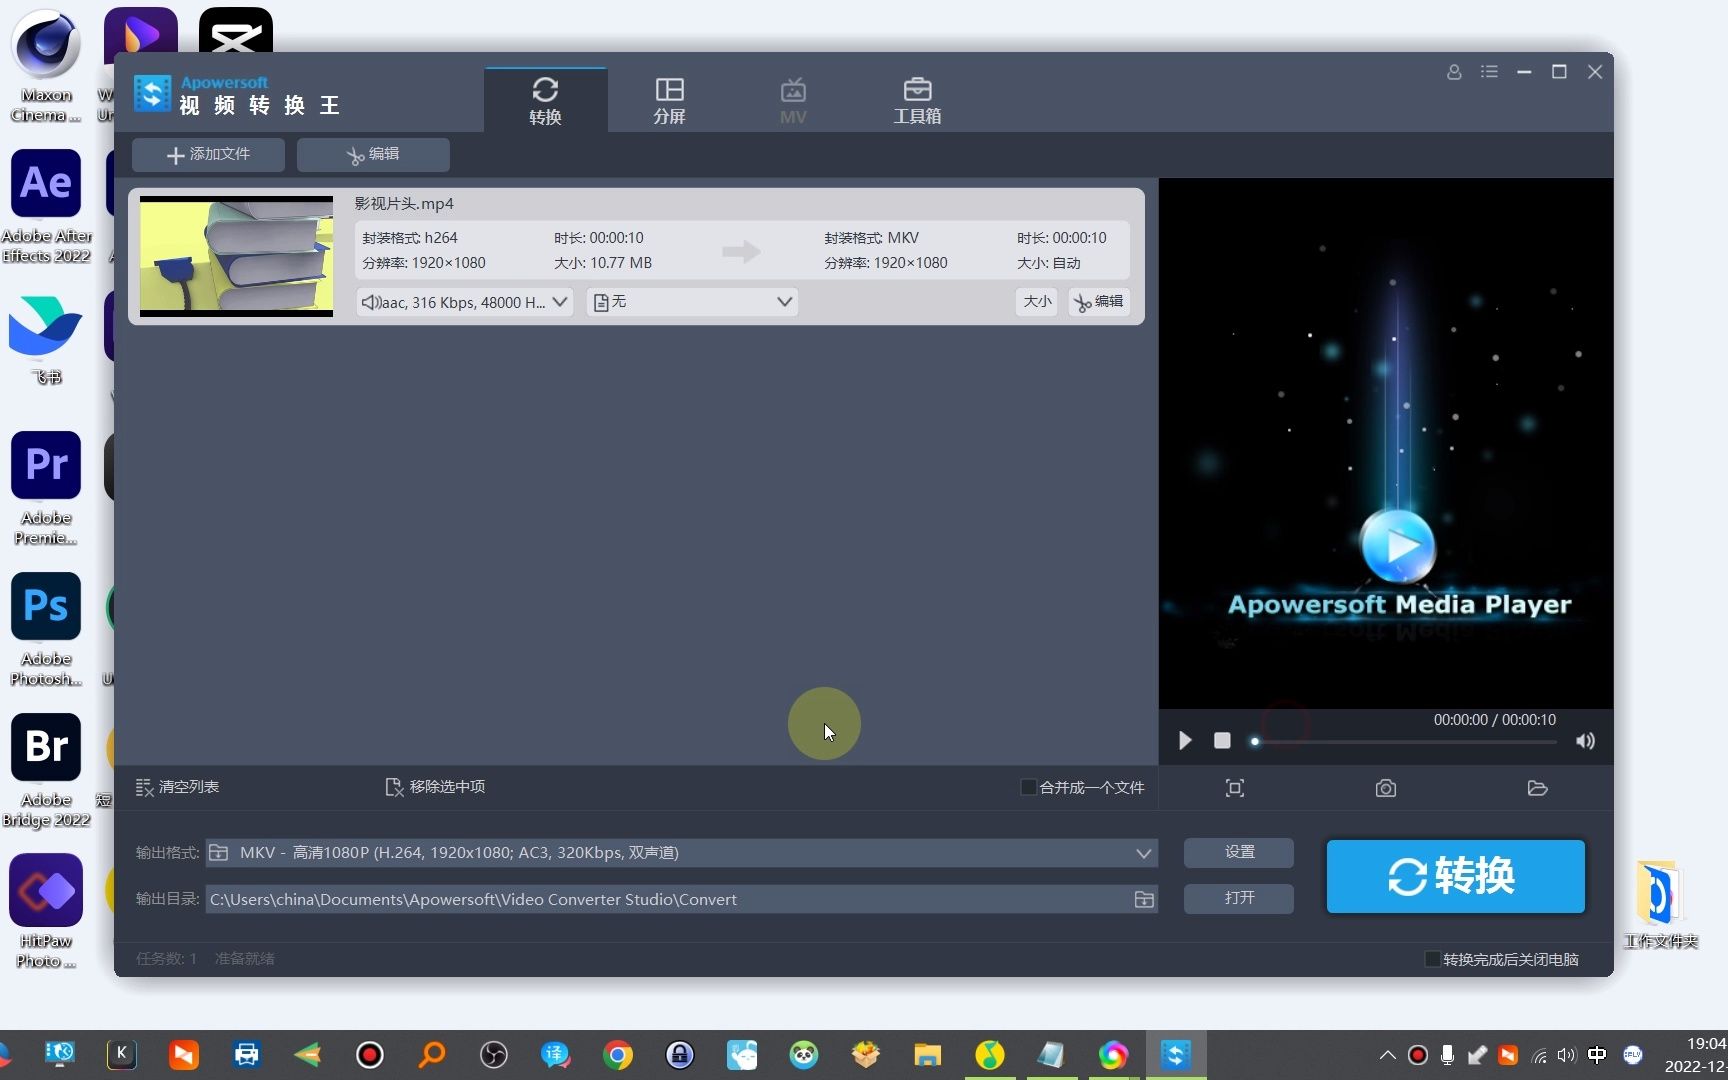Viewport: 1728px width, 1080px height.
Task: Mute the preview volume icon
Action: tap(1585, 741)
